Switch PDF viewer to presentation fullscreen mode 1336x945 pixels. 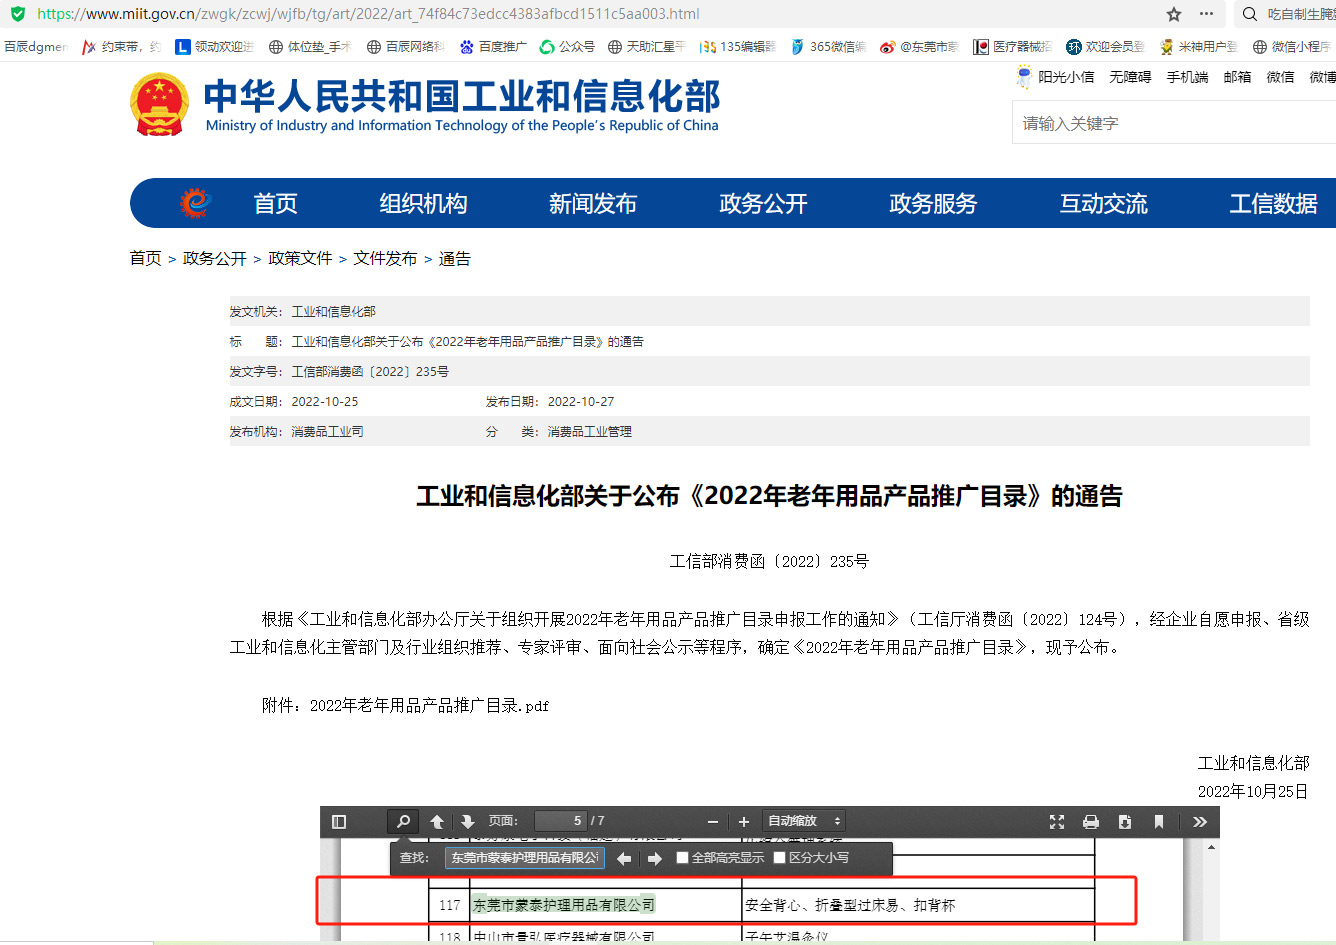coord(1057,822)
